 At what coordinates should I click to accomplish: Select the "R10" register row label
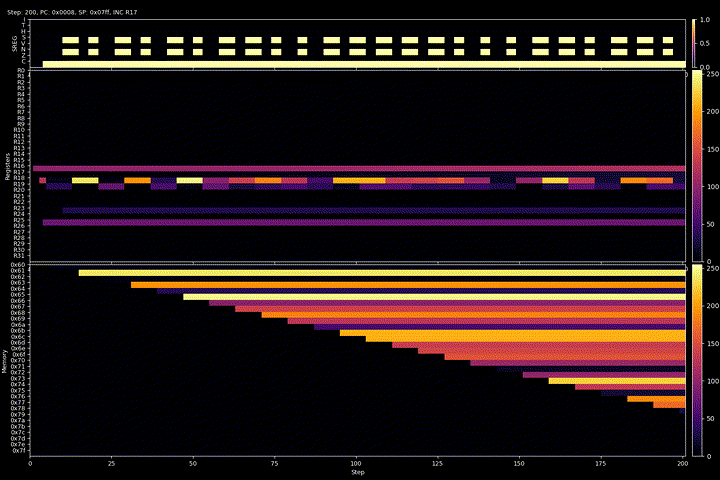tap(19, 130)
